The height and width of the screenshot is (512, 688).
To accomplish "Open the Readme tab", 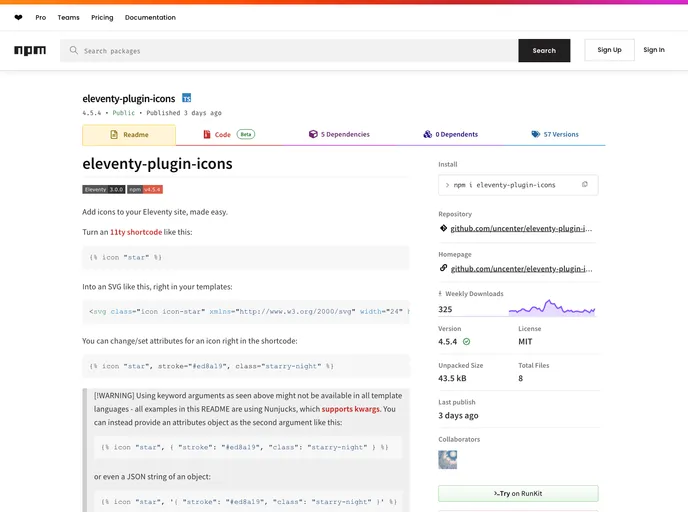I will pyautogui.click(x=129, y=135).
